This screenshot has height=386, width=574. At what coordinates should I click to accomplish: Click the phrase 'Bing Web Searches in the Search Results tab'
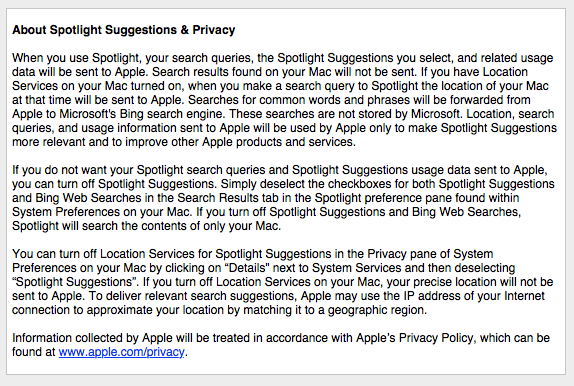tap(138, 198)
